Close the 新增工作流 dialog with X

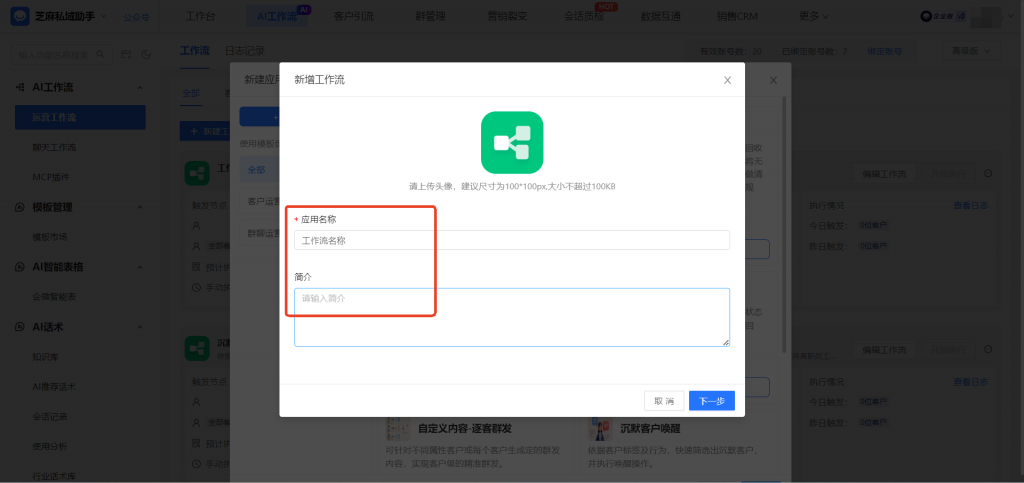[x=728, y=80]
